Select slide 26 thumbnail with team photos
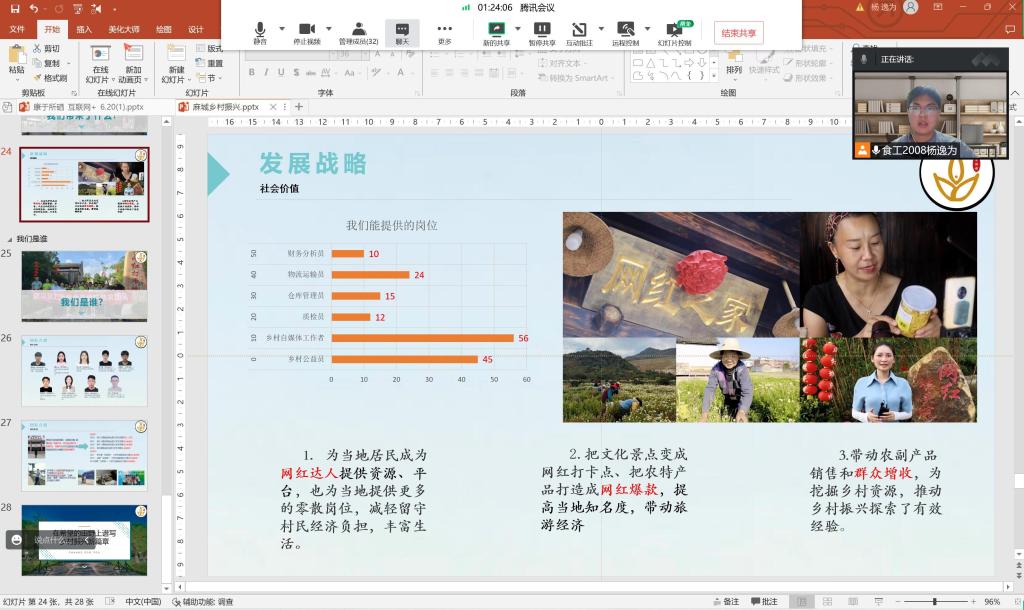 tap(84, 371)
